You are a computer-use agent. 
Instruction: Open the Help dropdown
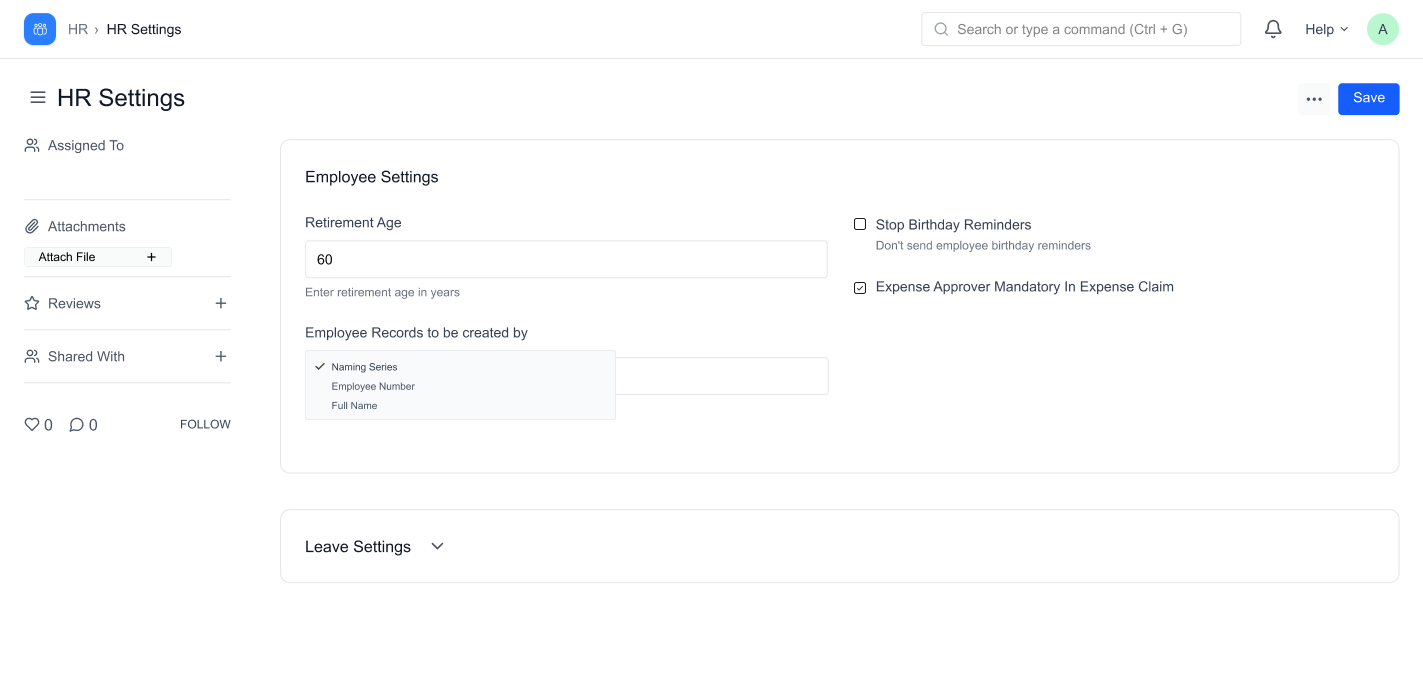pyautogui.click(x=1326, y=29)
